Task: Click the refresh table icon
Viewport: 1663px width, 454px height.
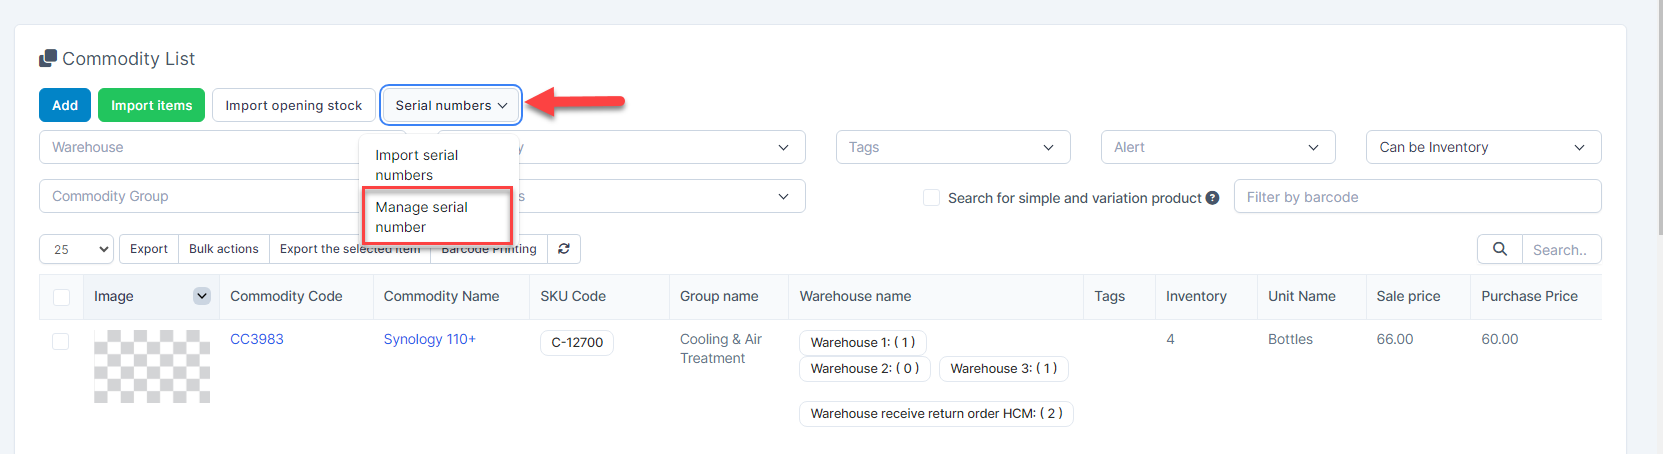Action: (x=564, y=249)
